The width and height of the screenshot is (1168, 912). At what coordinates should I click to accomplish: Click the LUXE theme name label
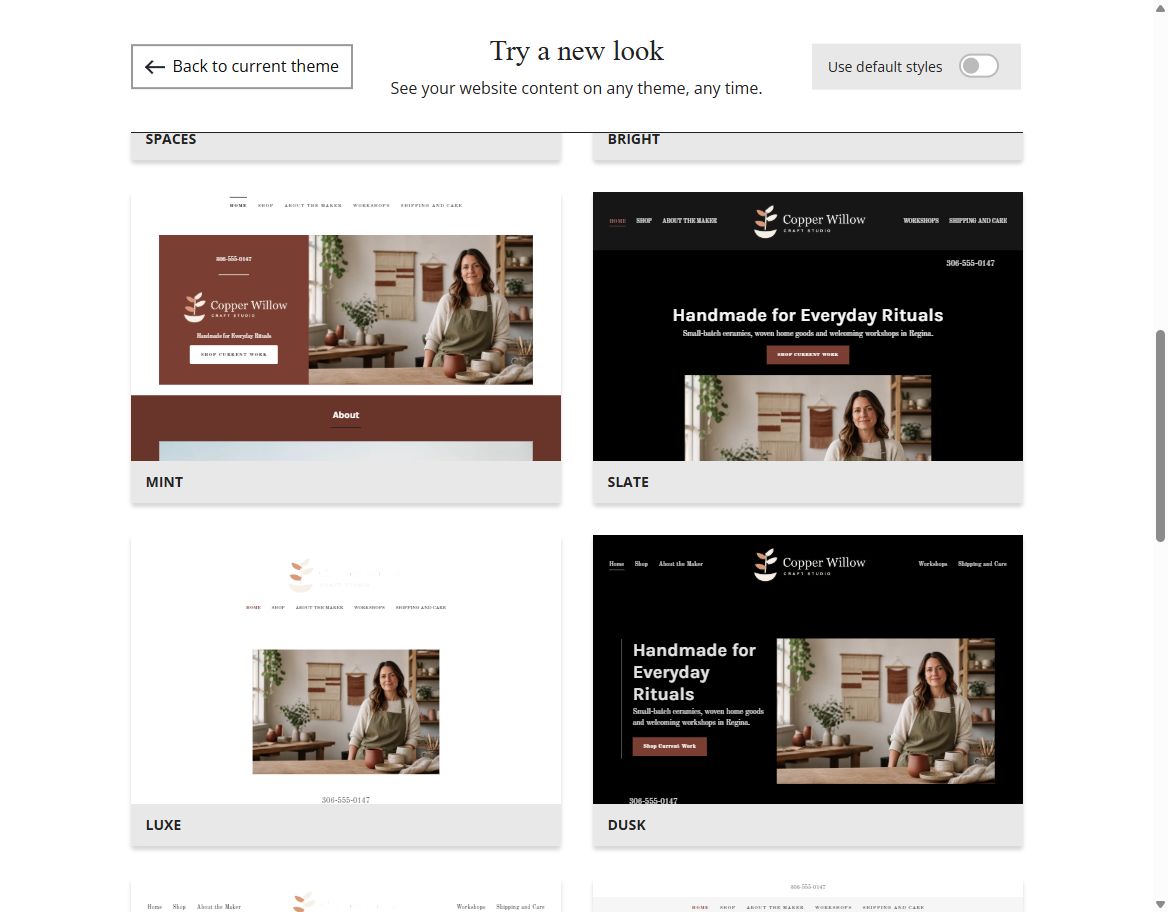pyautogui.click(x=163, y=825)
